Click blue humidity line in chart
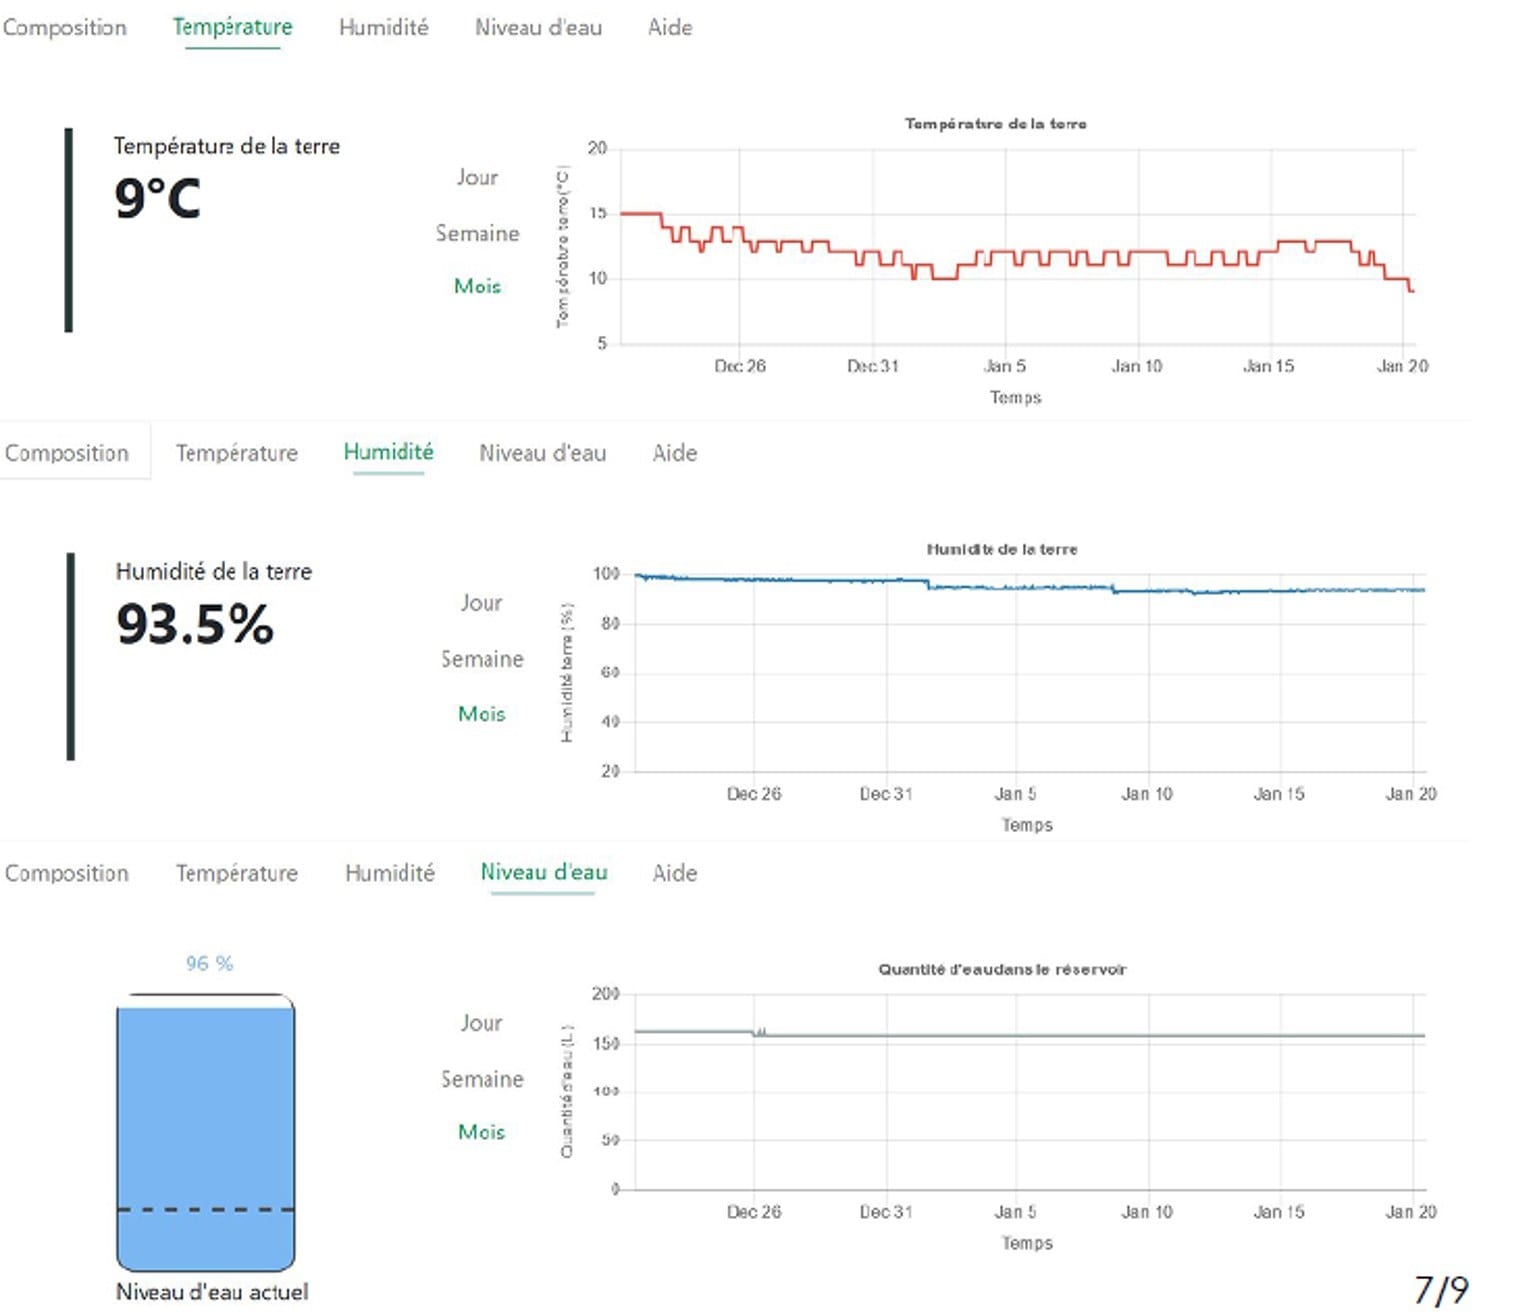This screenshot has width=1533, height=1314. (x=1030, y=586)
